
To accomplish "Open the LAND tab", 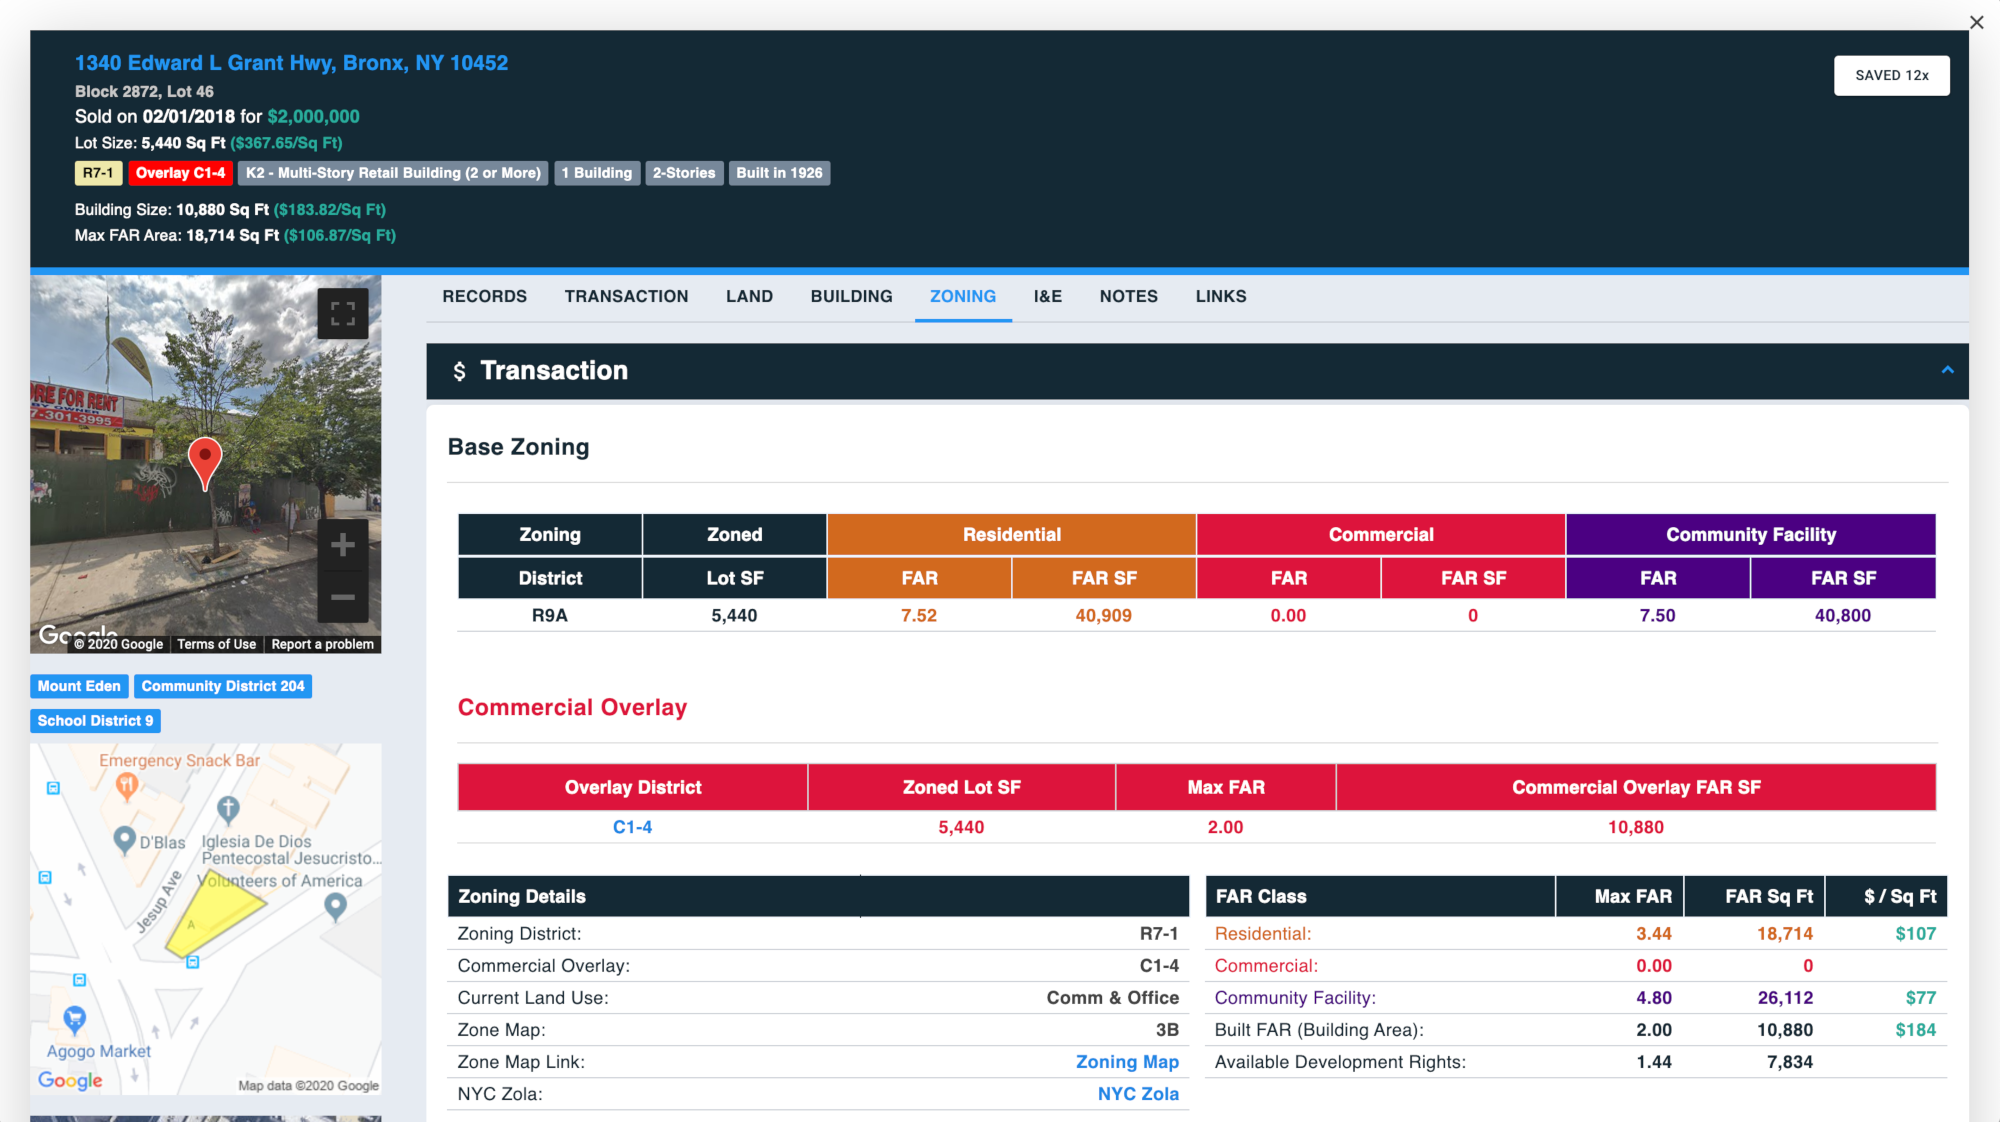I will pos(749,296).
